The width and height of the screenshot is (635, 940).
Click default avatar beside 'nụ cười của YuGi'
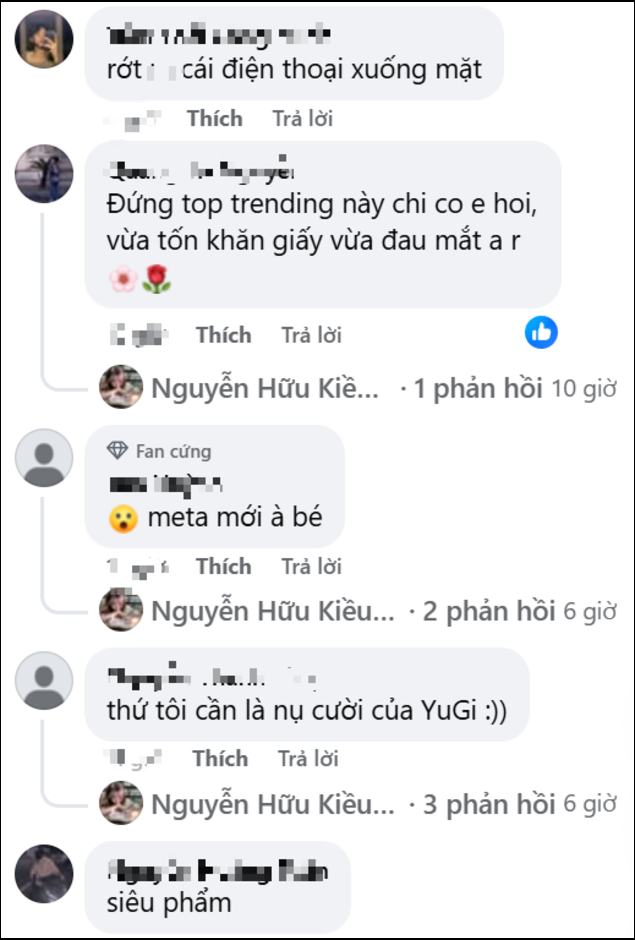coord(44,680)
